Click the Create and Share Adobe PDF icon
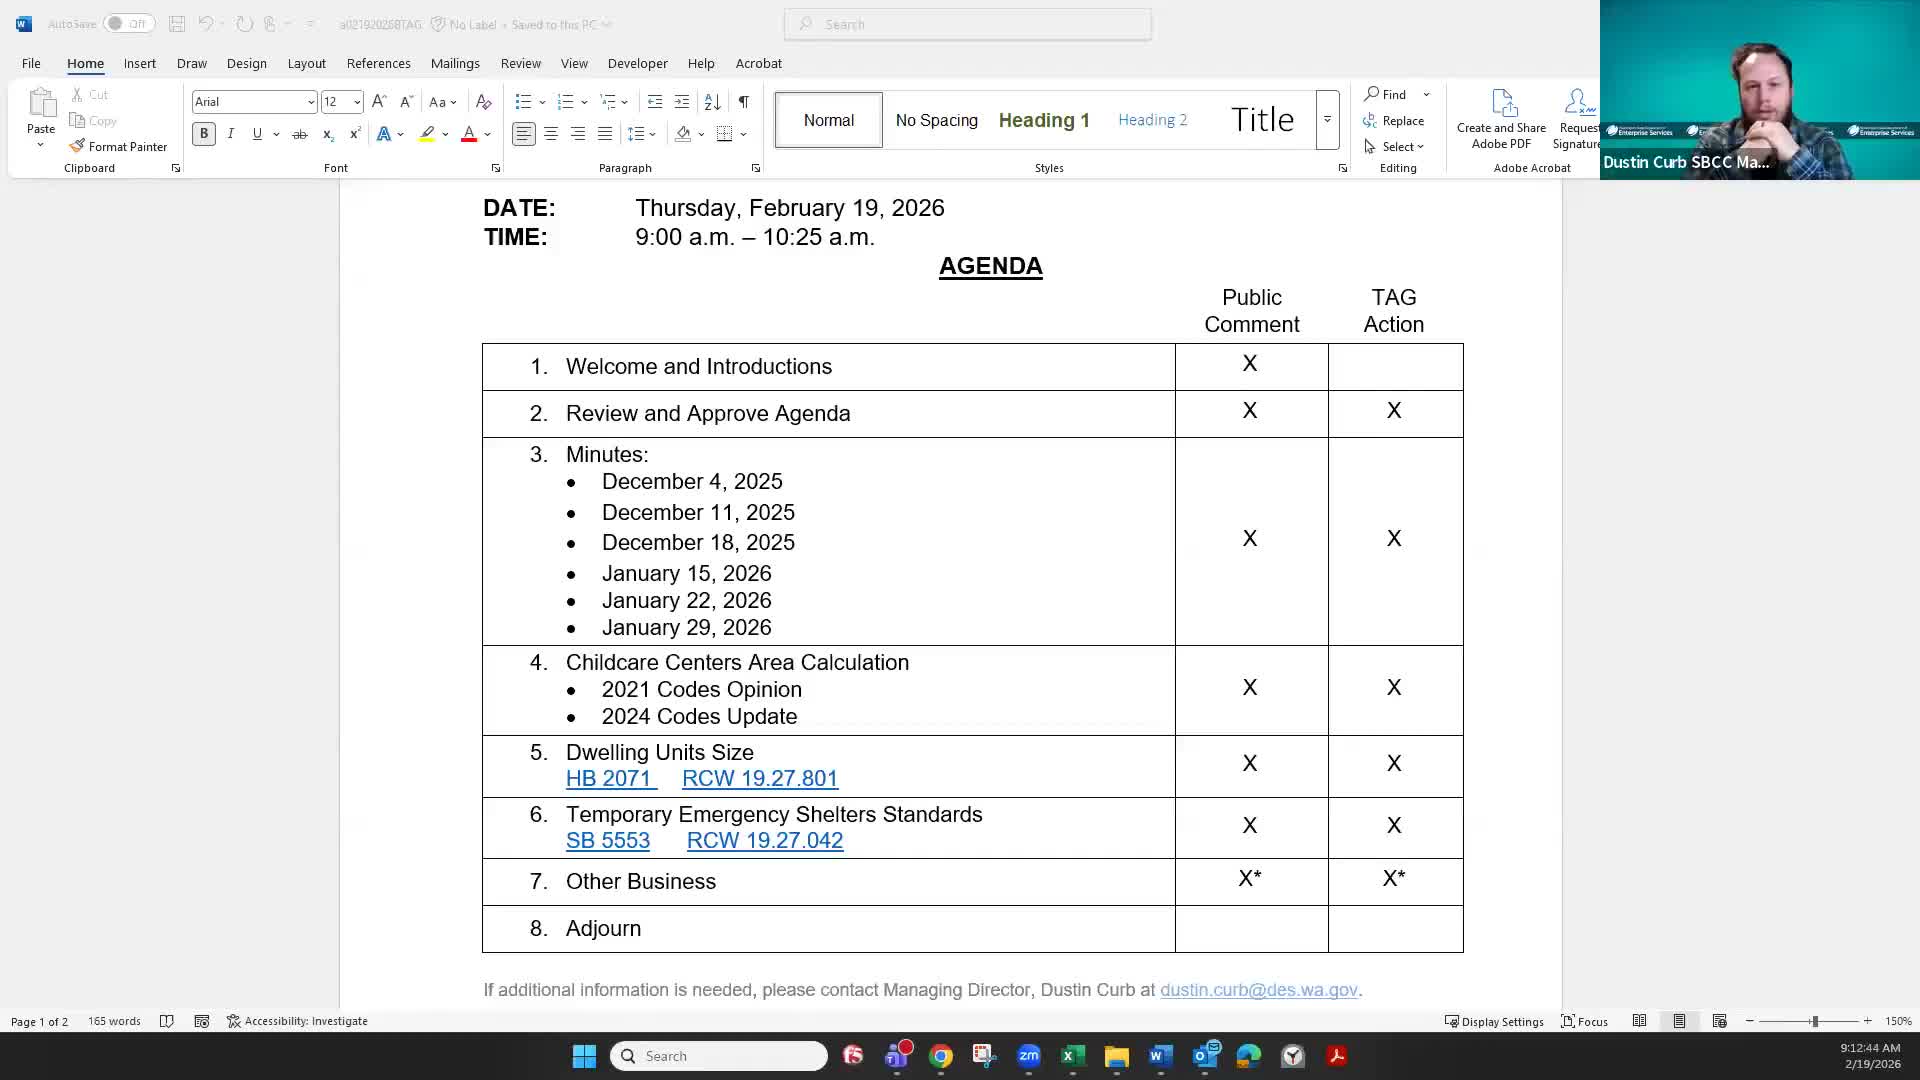1920x1080 pixels. coord(1502,104)
